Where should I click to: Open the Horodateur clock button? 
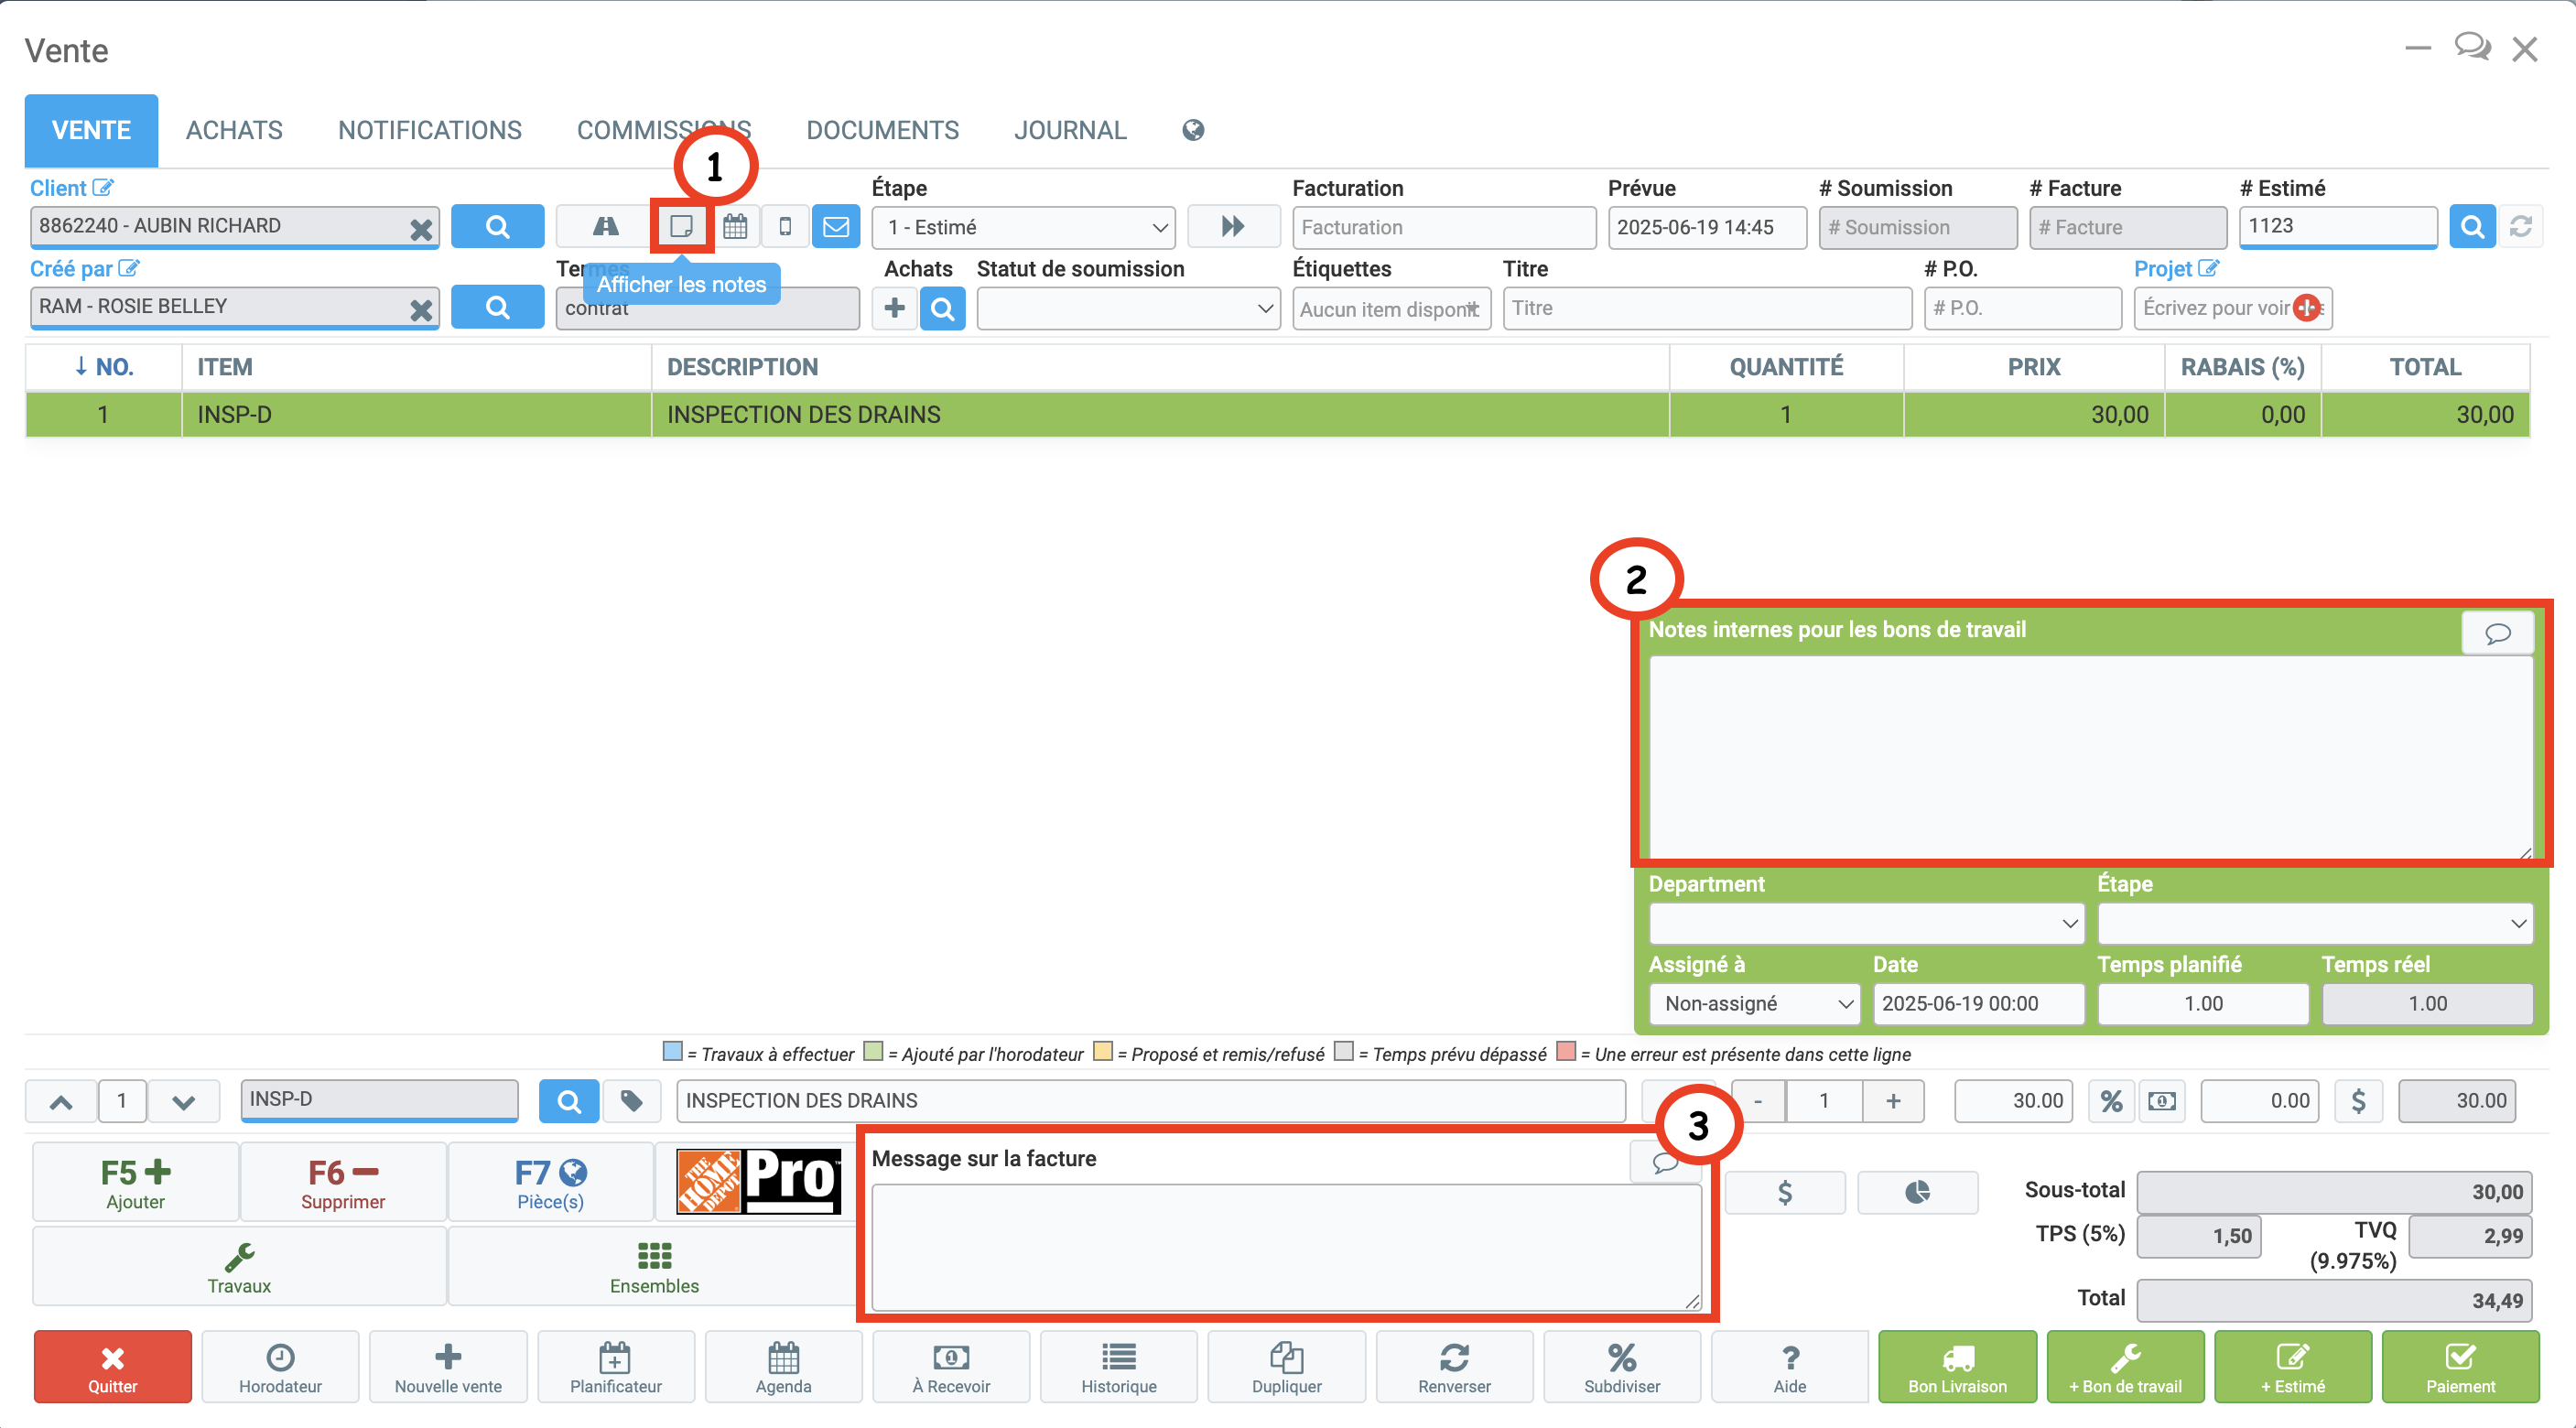pyautogui.click(x=280, y=1367)
